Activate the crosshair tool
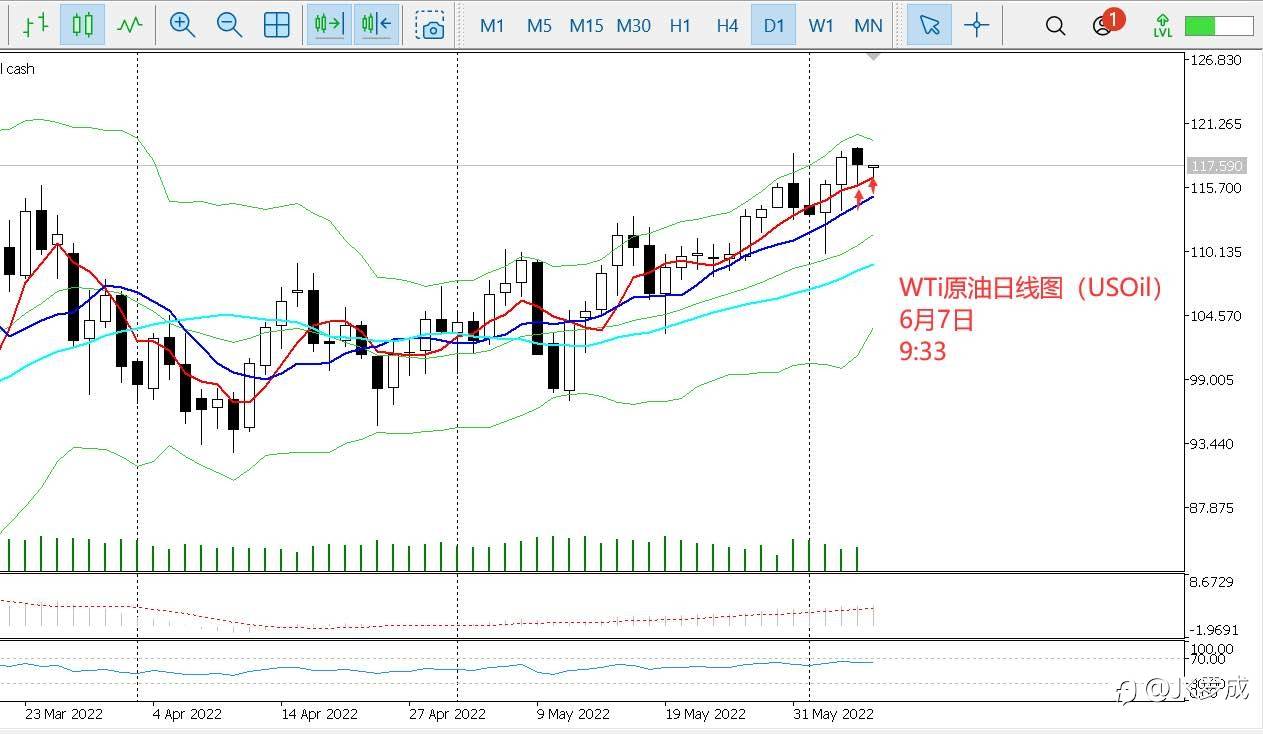The height and width of the screenshot is (734, 1263). 977,25
